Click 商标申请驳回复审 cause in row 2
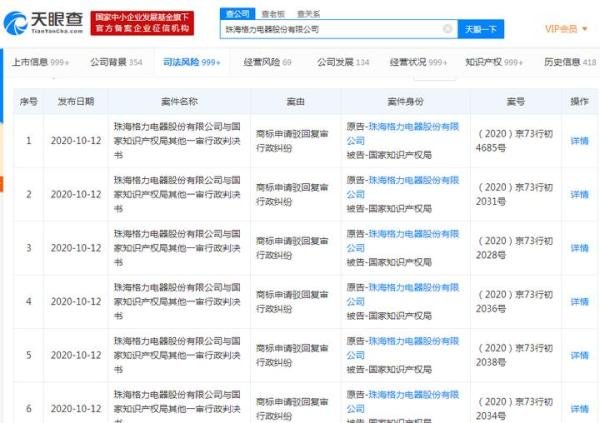Screen dimensions: 600x423 (292, 194)
